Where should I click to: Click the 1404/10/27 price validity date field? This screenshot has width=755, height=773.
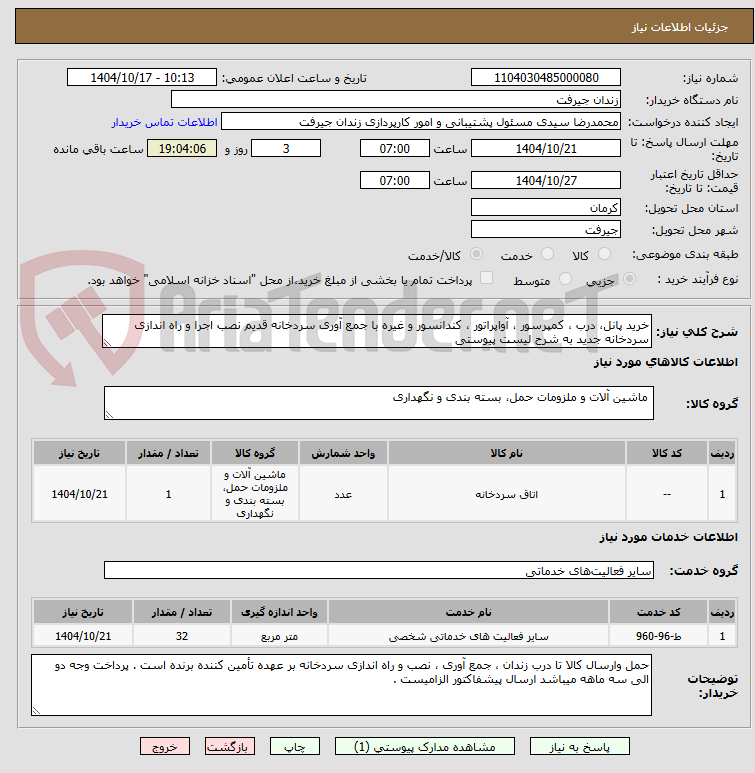point(545,180)
